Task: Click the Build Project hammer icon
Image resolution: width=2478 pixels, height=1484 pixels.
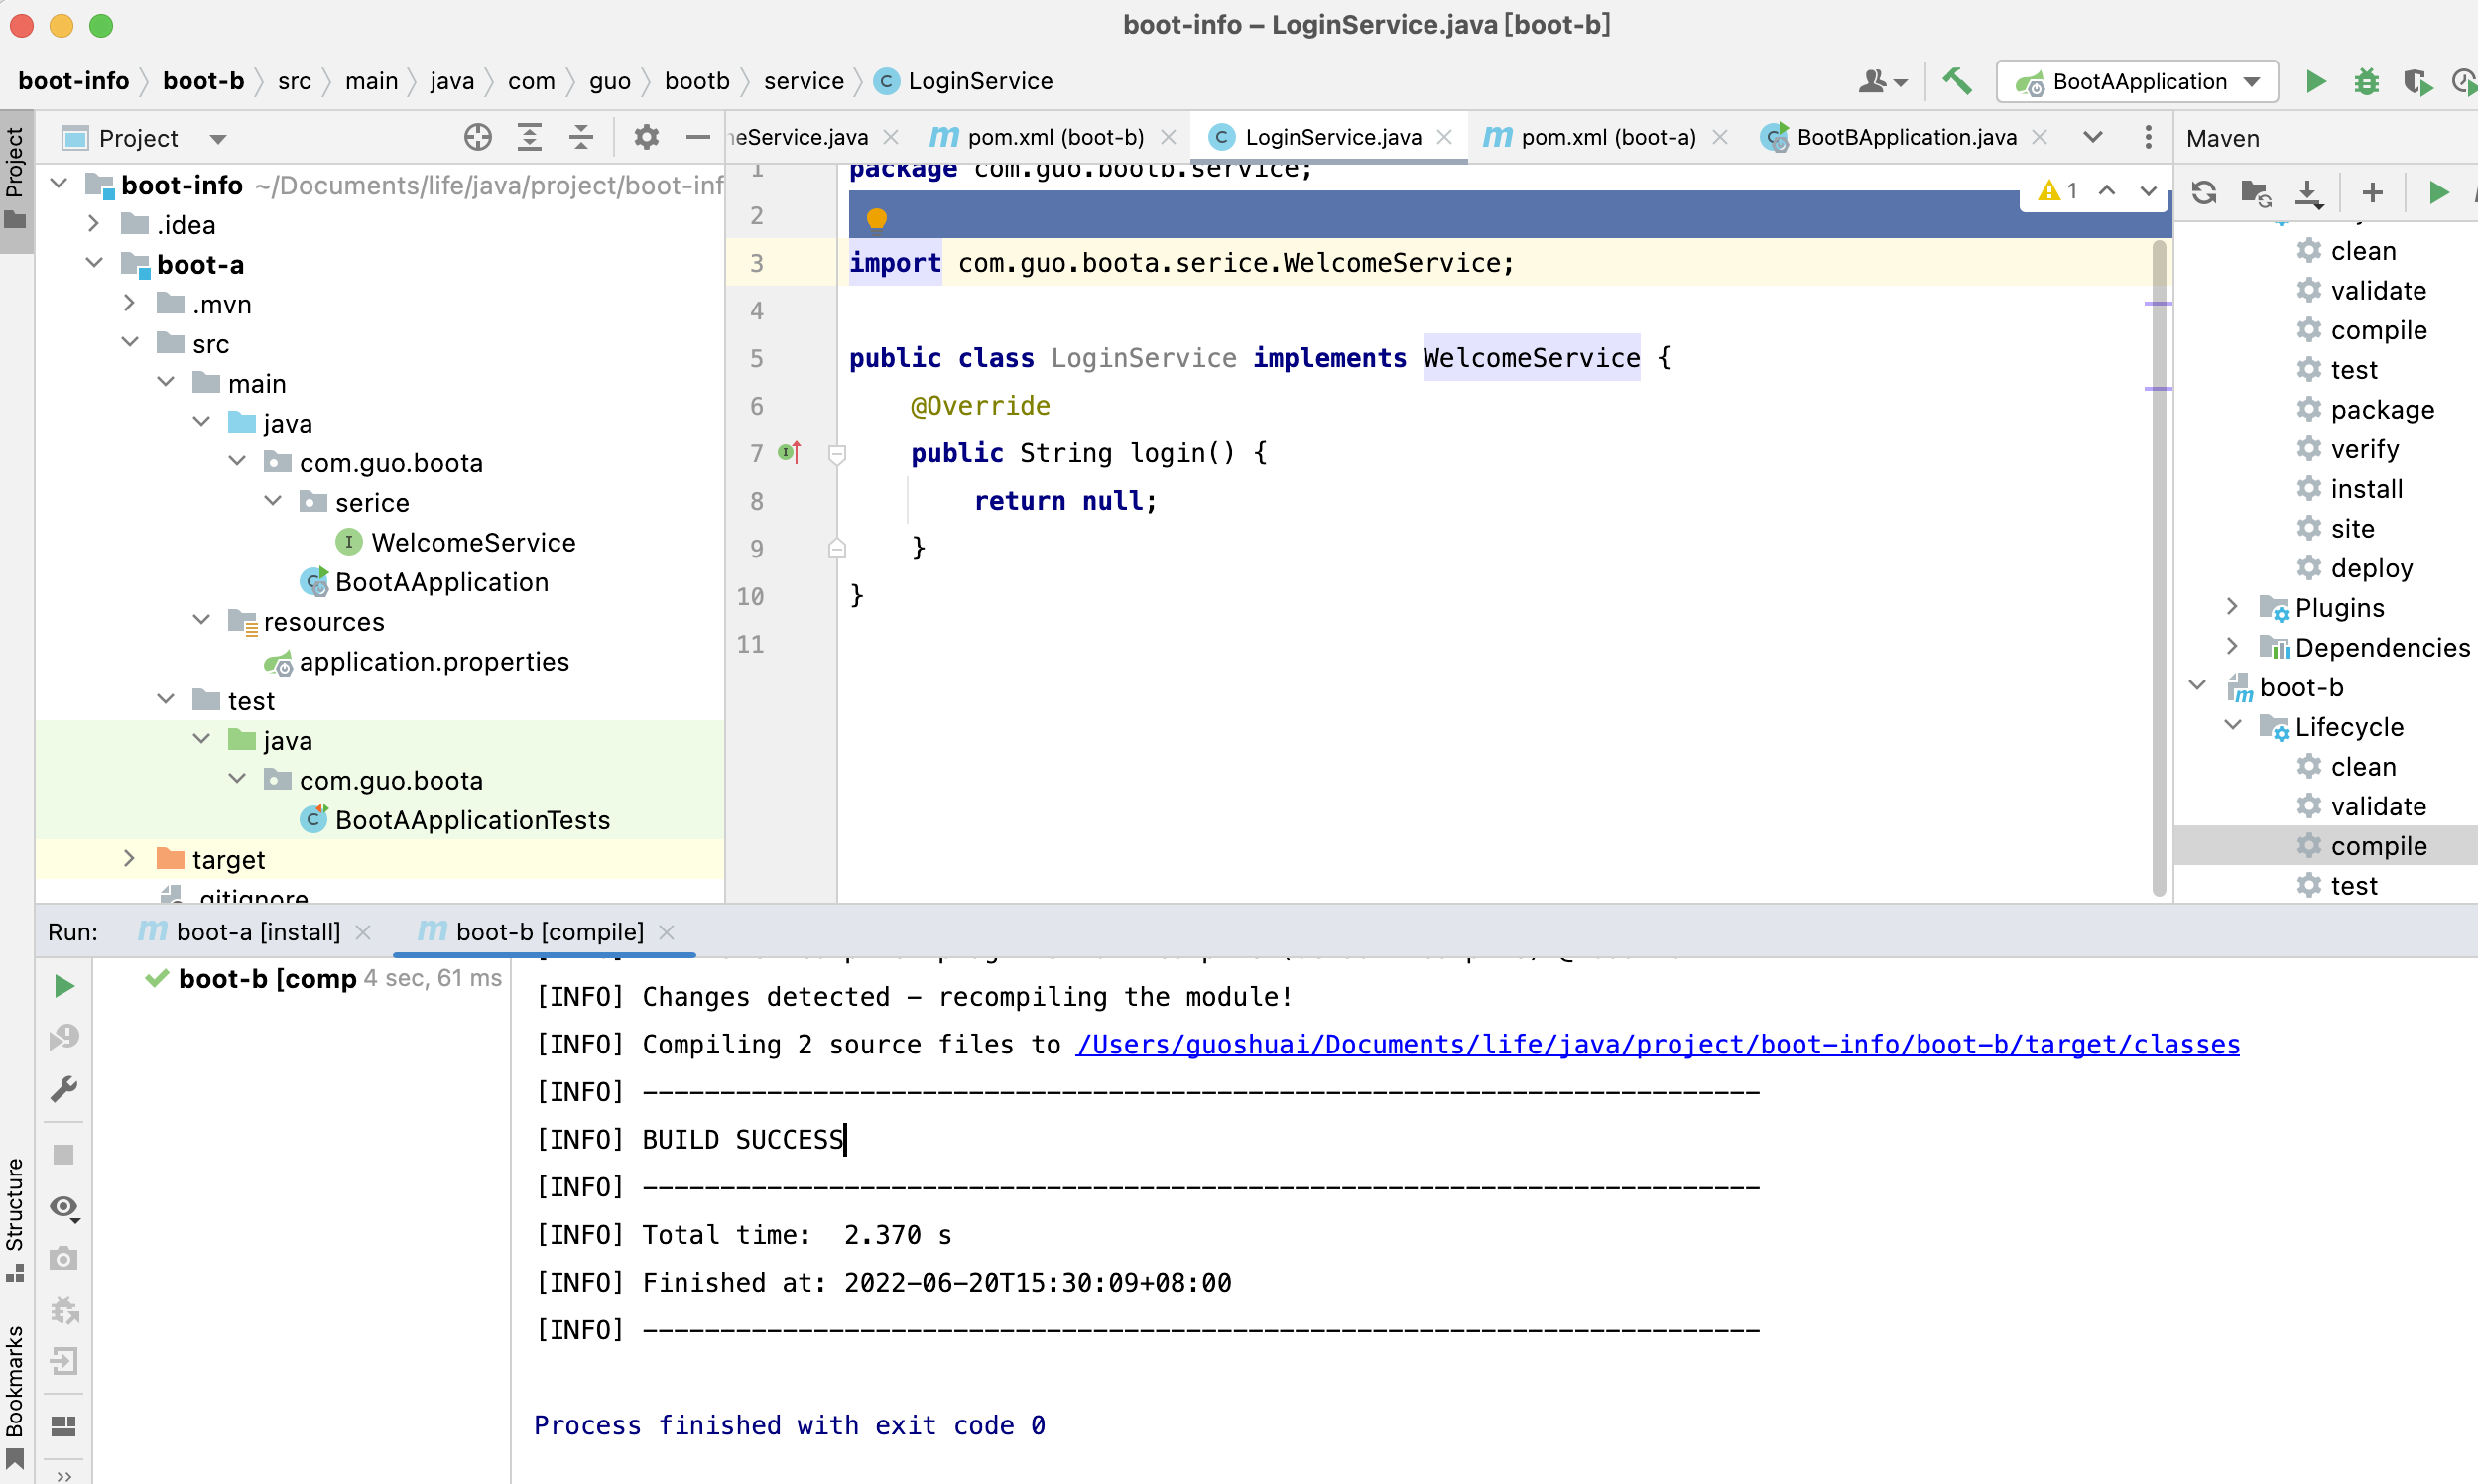Action: click(x=1956, y=81)
